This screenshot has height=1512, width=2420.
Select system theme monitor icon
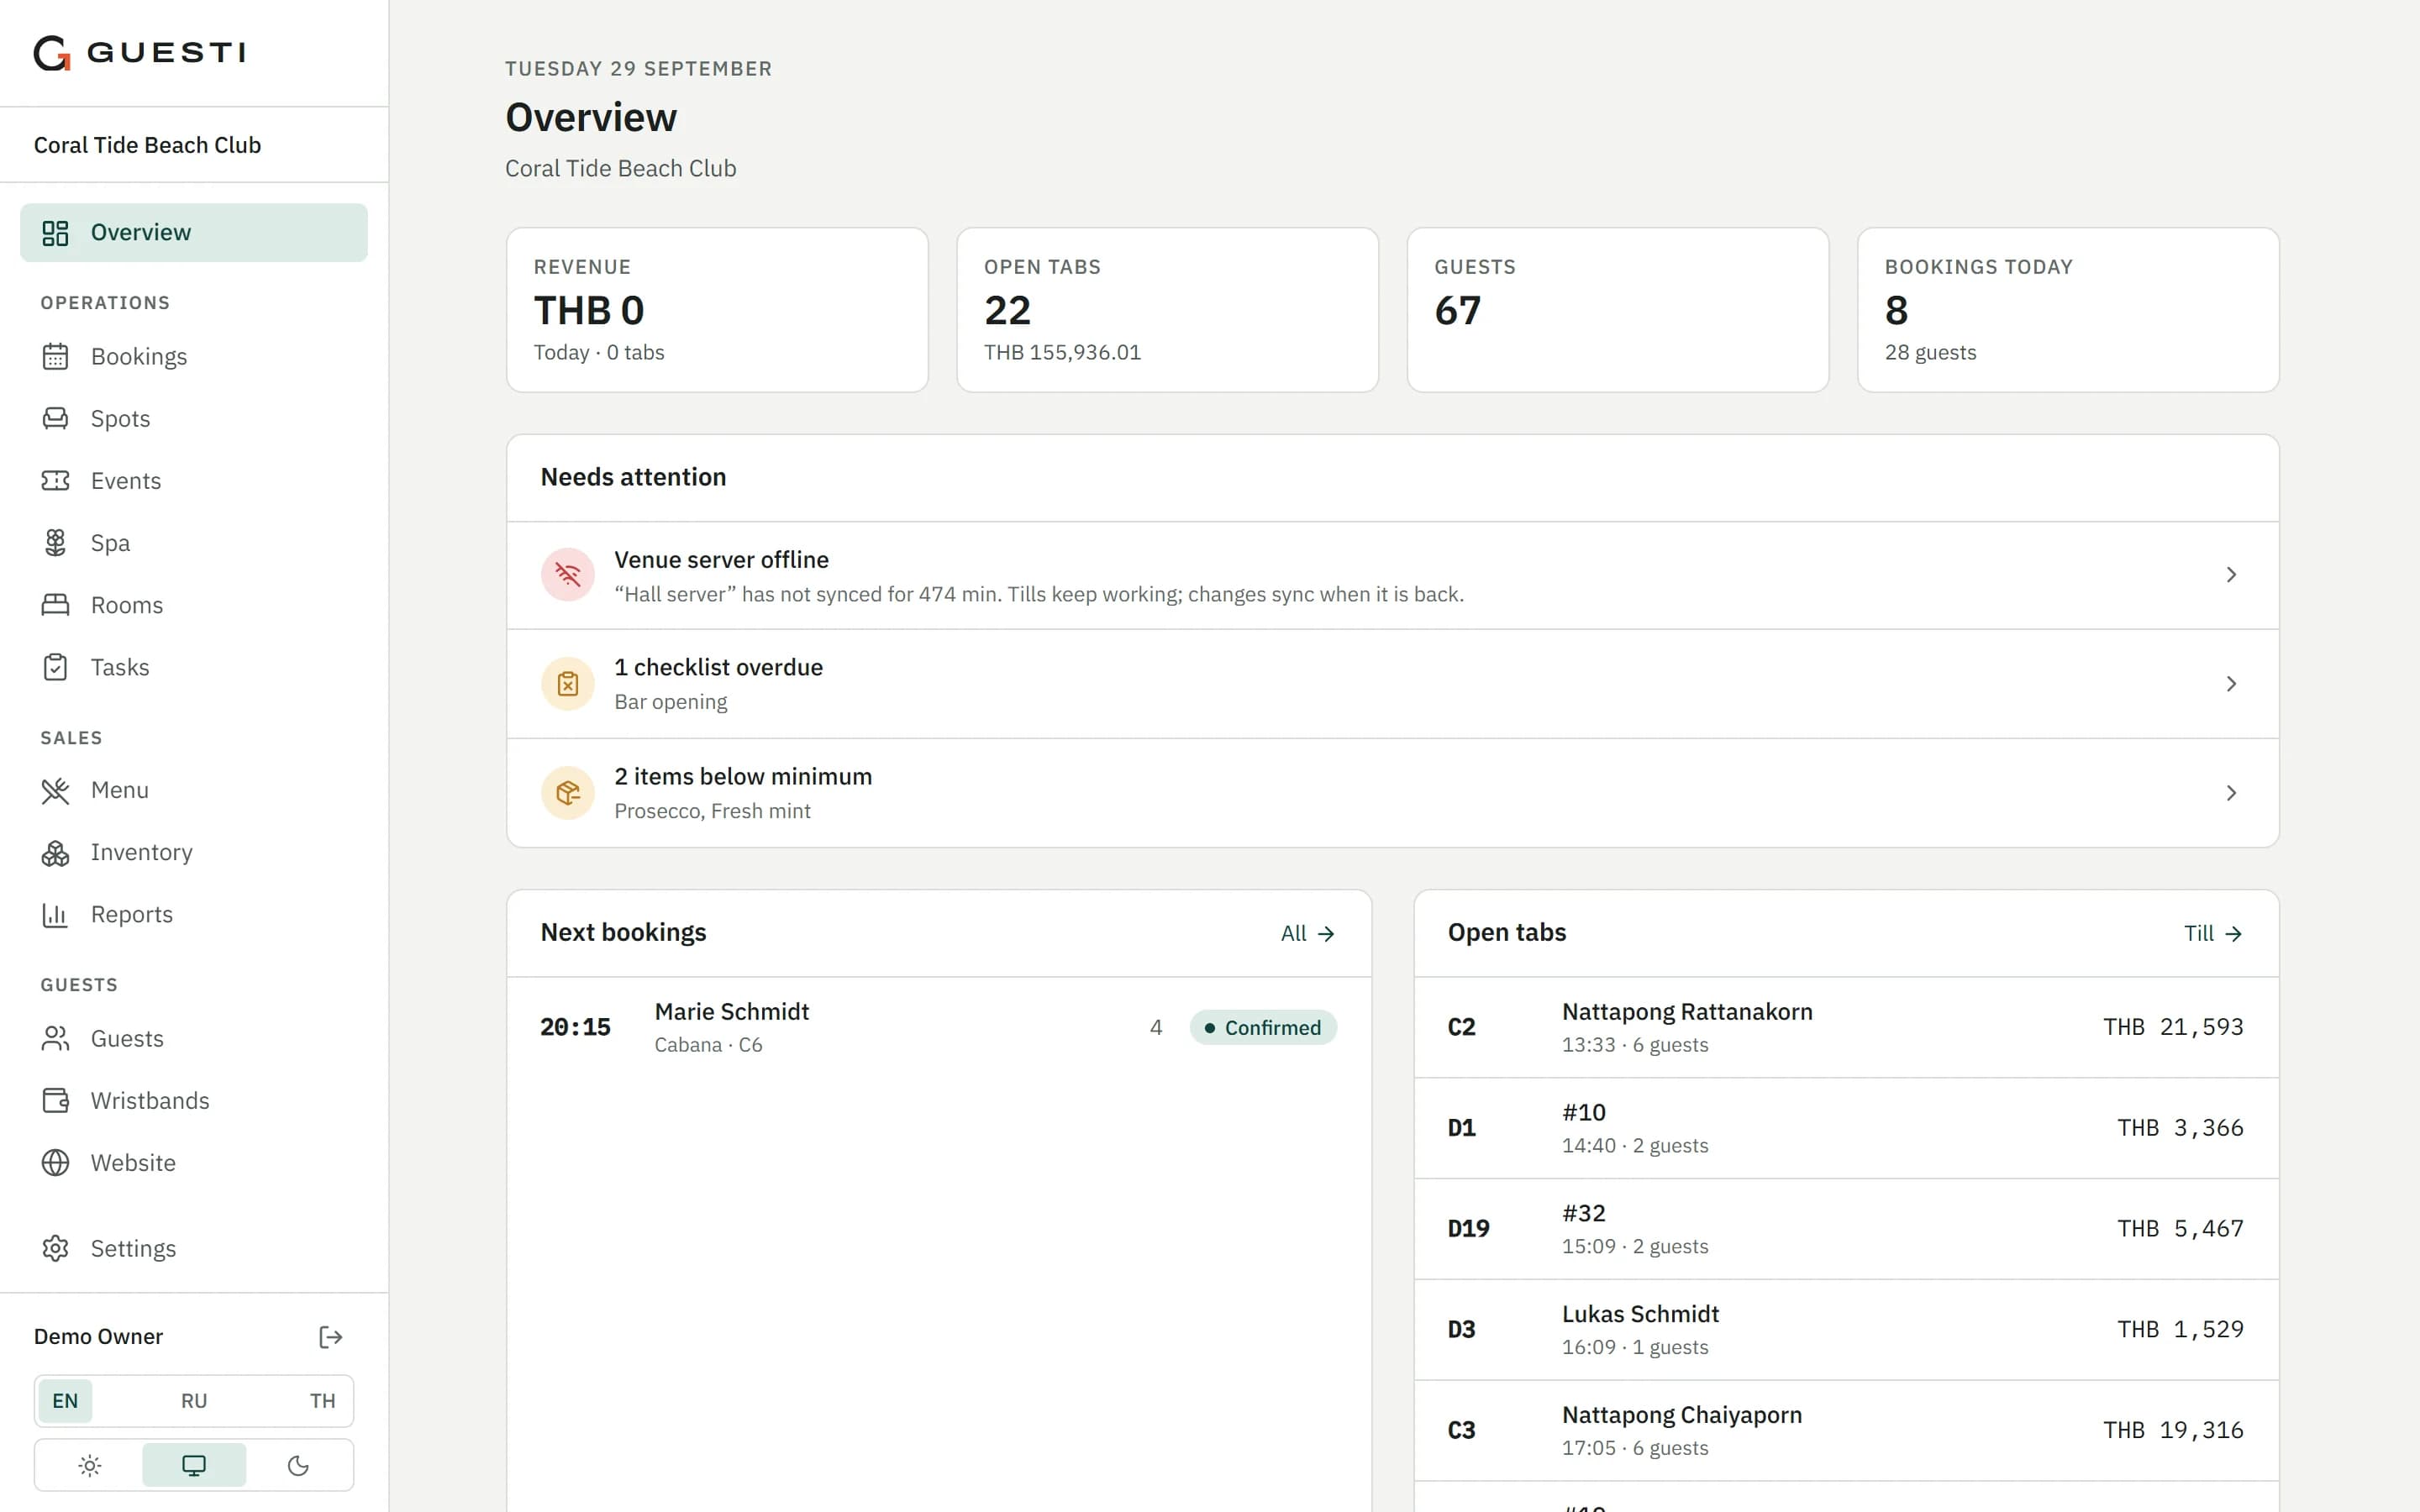[x=194, y=1465]
